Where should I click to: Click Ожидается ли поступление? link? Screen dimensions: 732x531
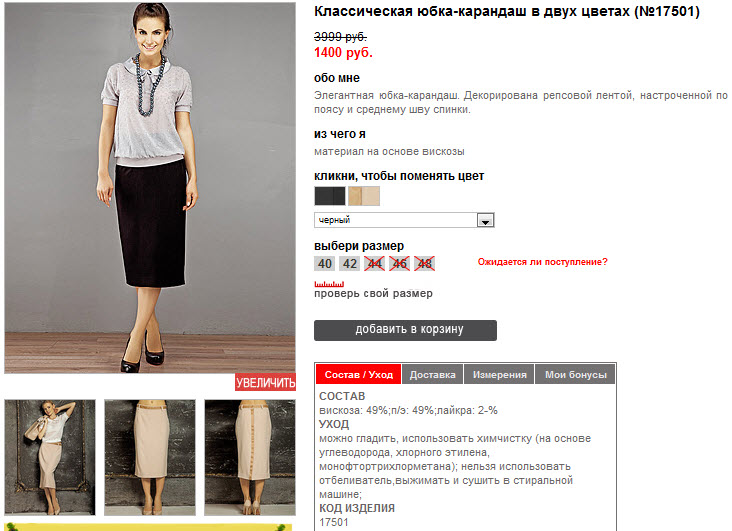coord(542,262)
